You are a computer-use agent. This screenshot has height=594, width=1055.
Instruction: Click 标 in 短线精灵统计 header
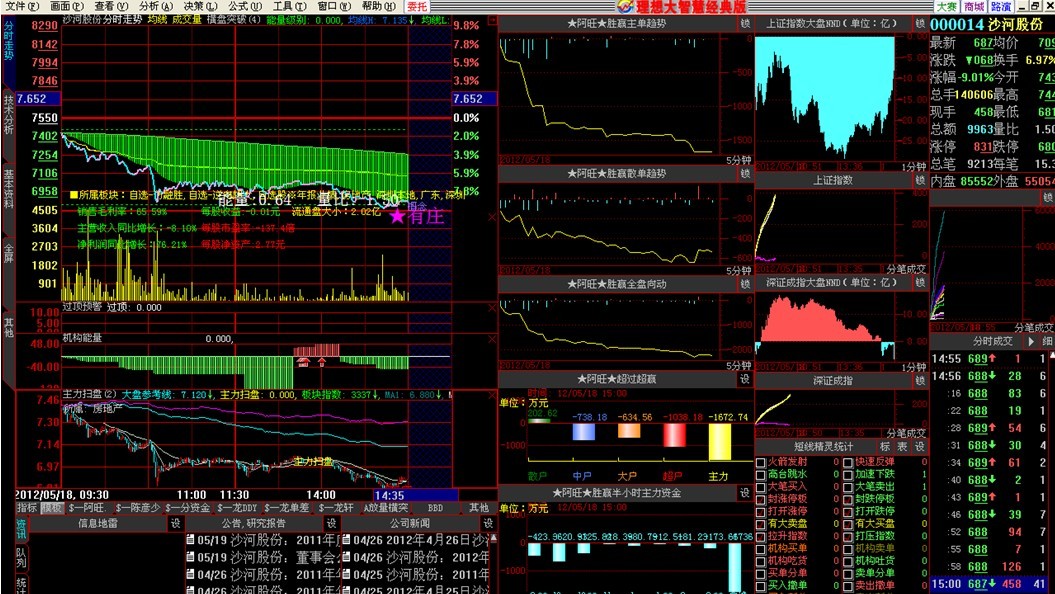[x=885, y=447]
